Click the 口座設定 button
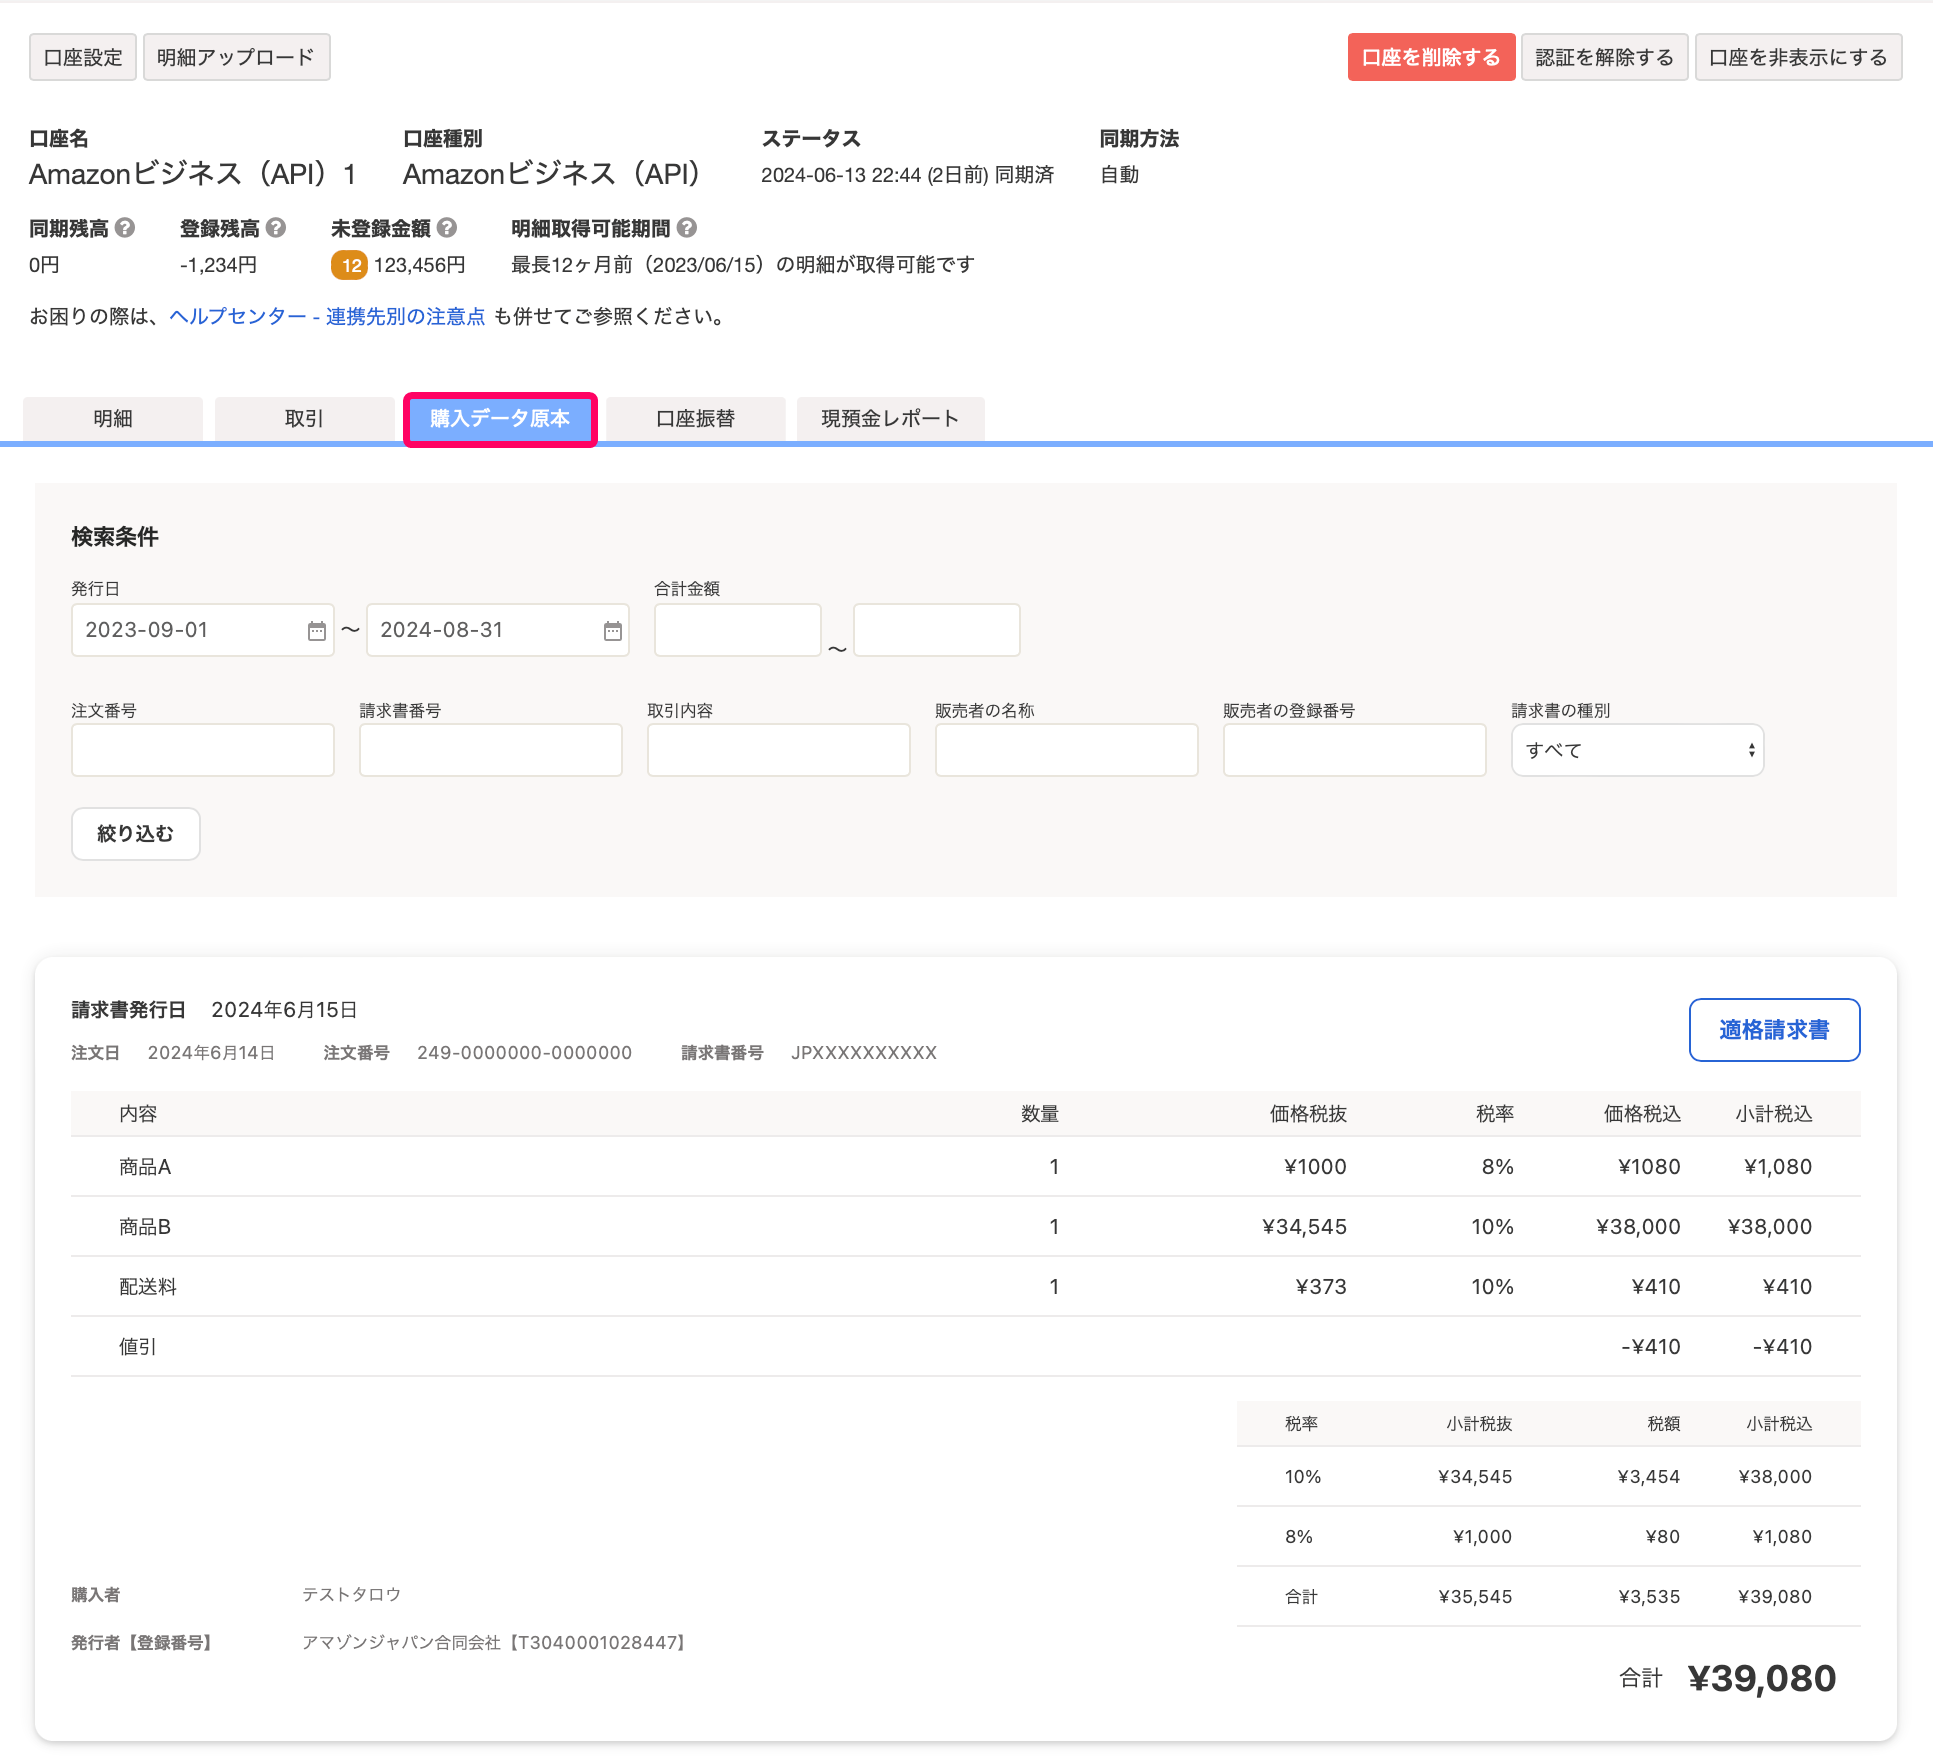Image resolution: width=1933 pixels, height=1761 pixels. (83, 57)
